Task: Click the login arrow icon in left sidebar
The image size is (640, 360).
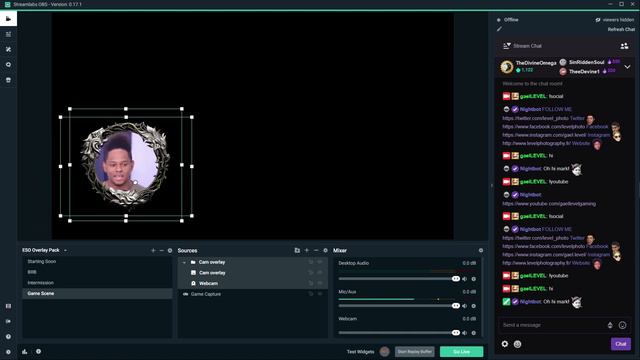Action: click(8, 321)
